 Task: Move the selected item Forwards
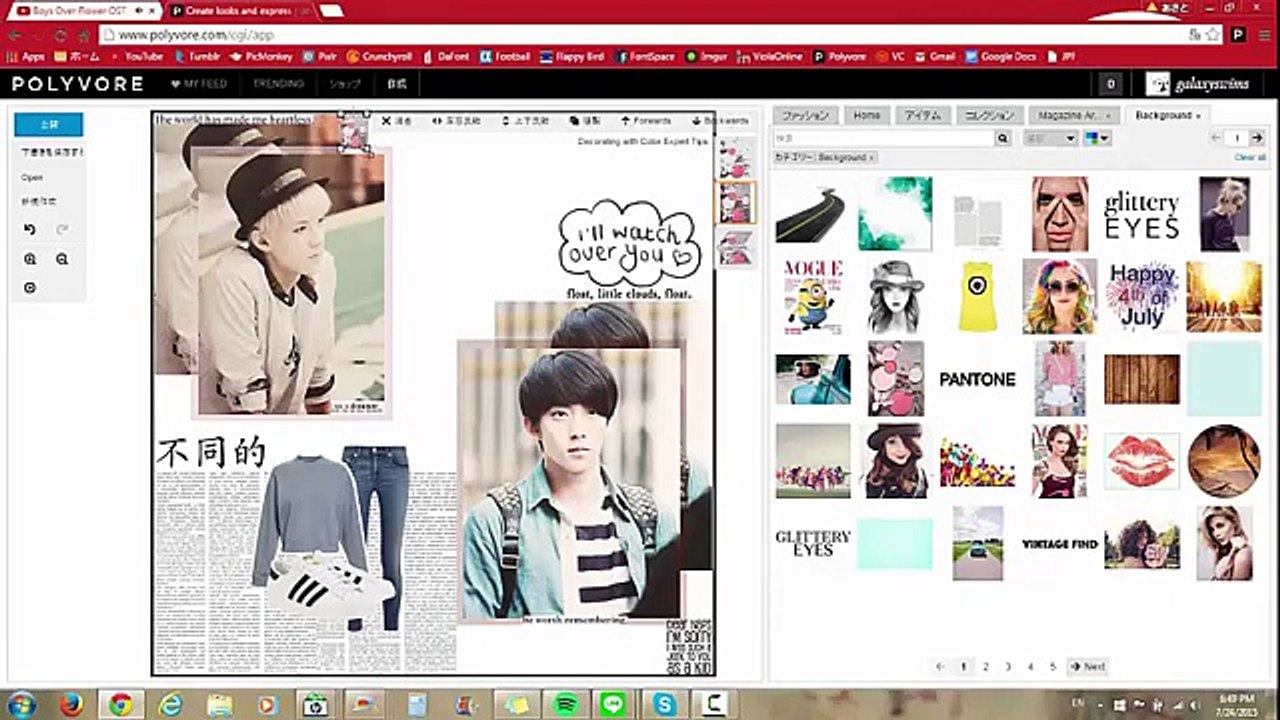pos(646,121)
